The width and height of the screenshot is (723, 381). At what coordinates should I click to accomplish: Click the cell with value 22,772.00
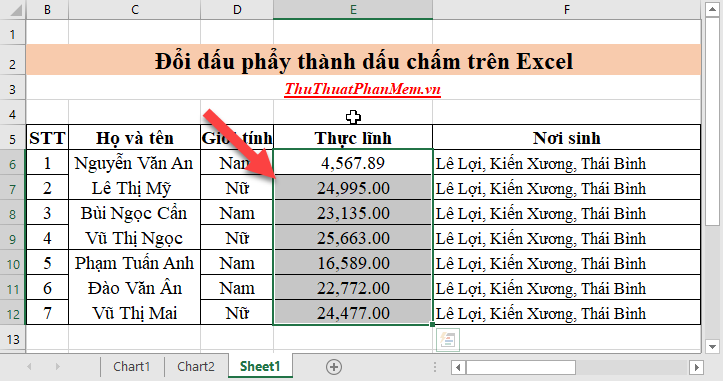353,288
